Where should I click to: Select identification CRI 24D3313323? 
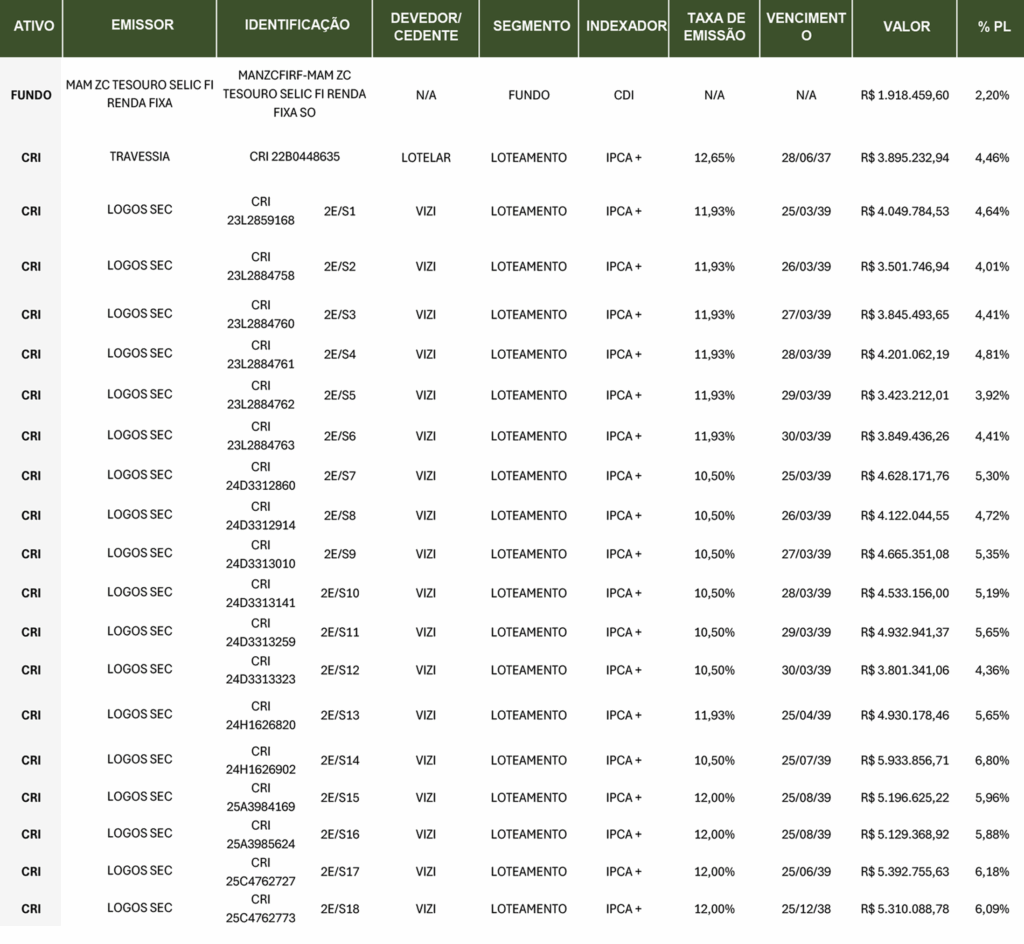click(261, 670)
